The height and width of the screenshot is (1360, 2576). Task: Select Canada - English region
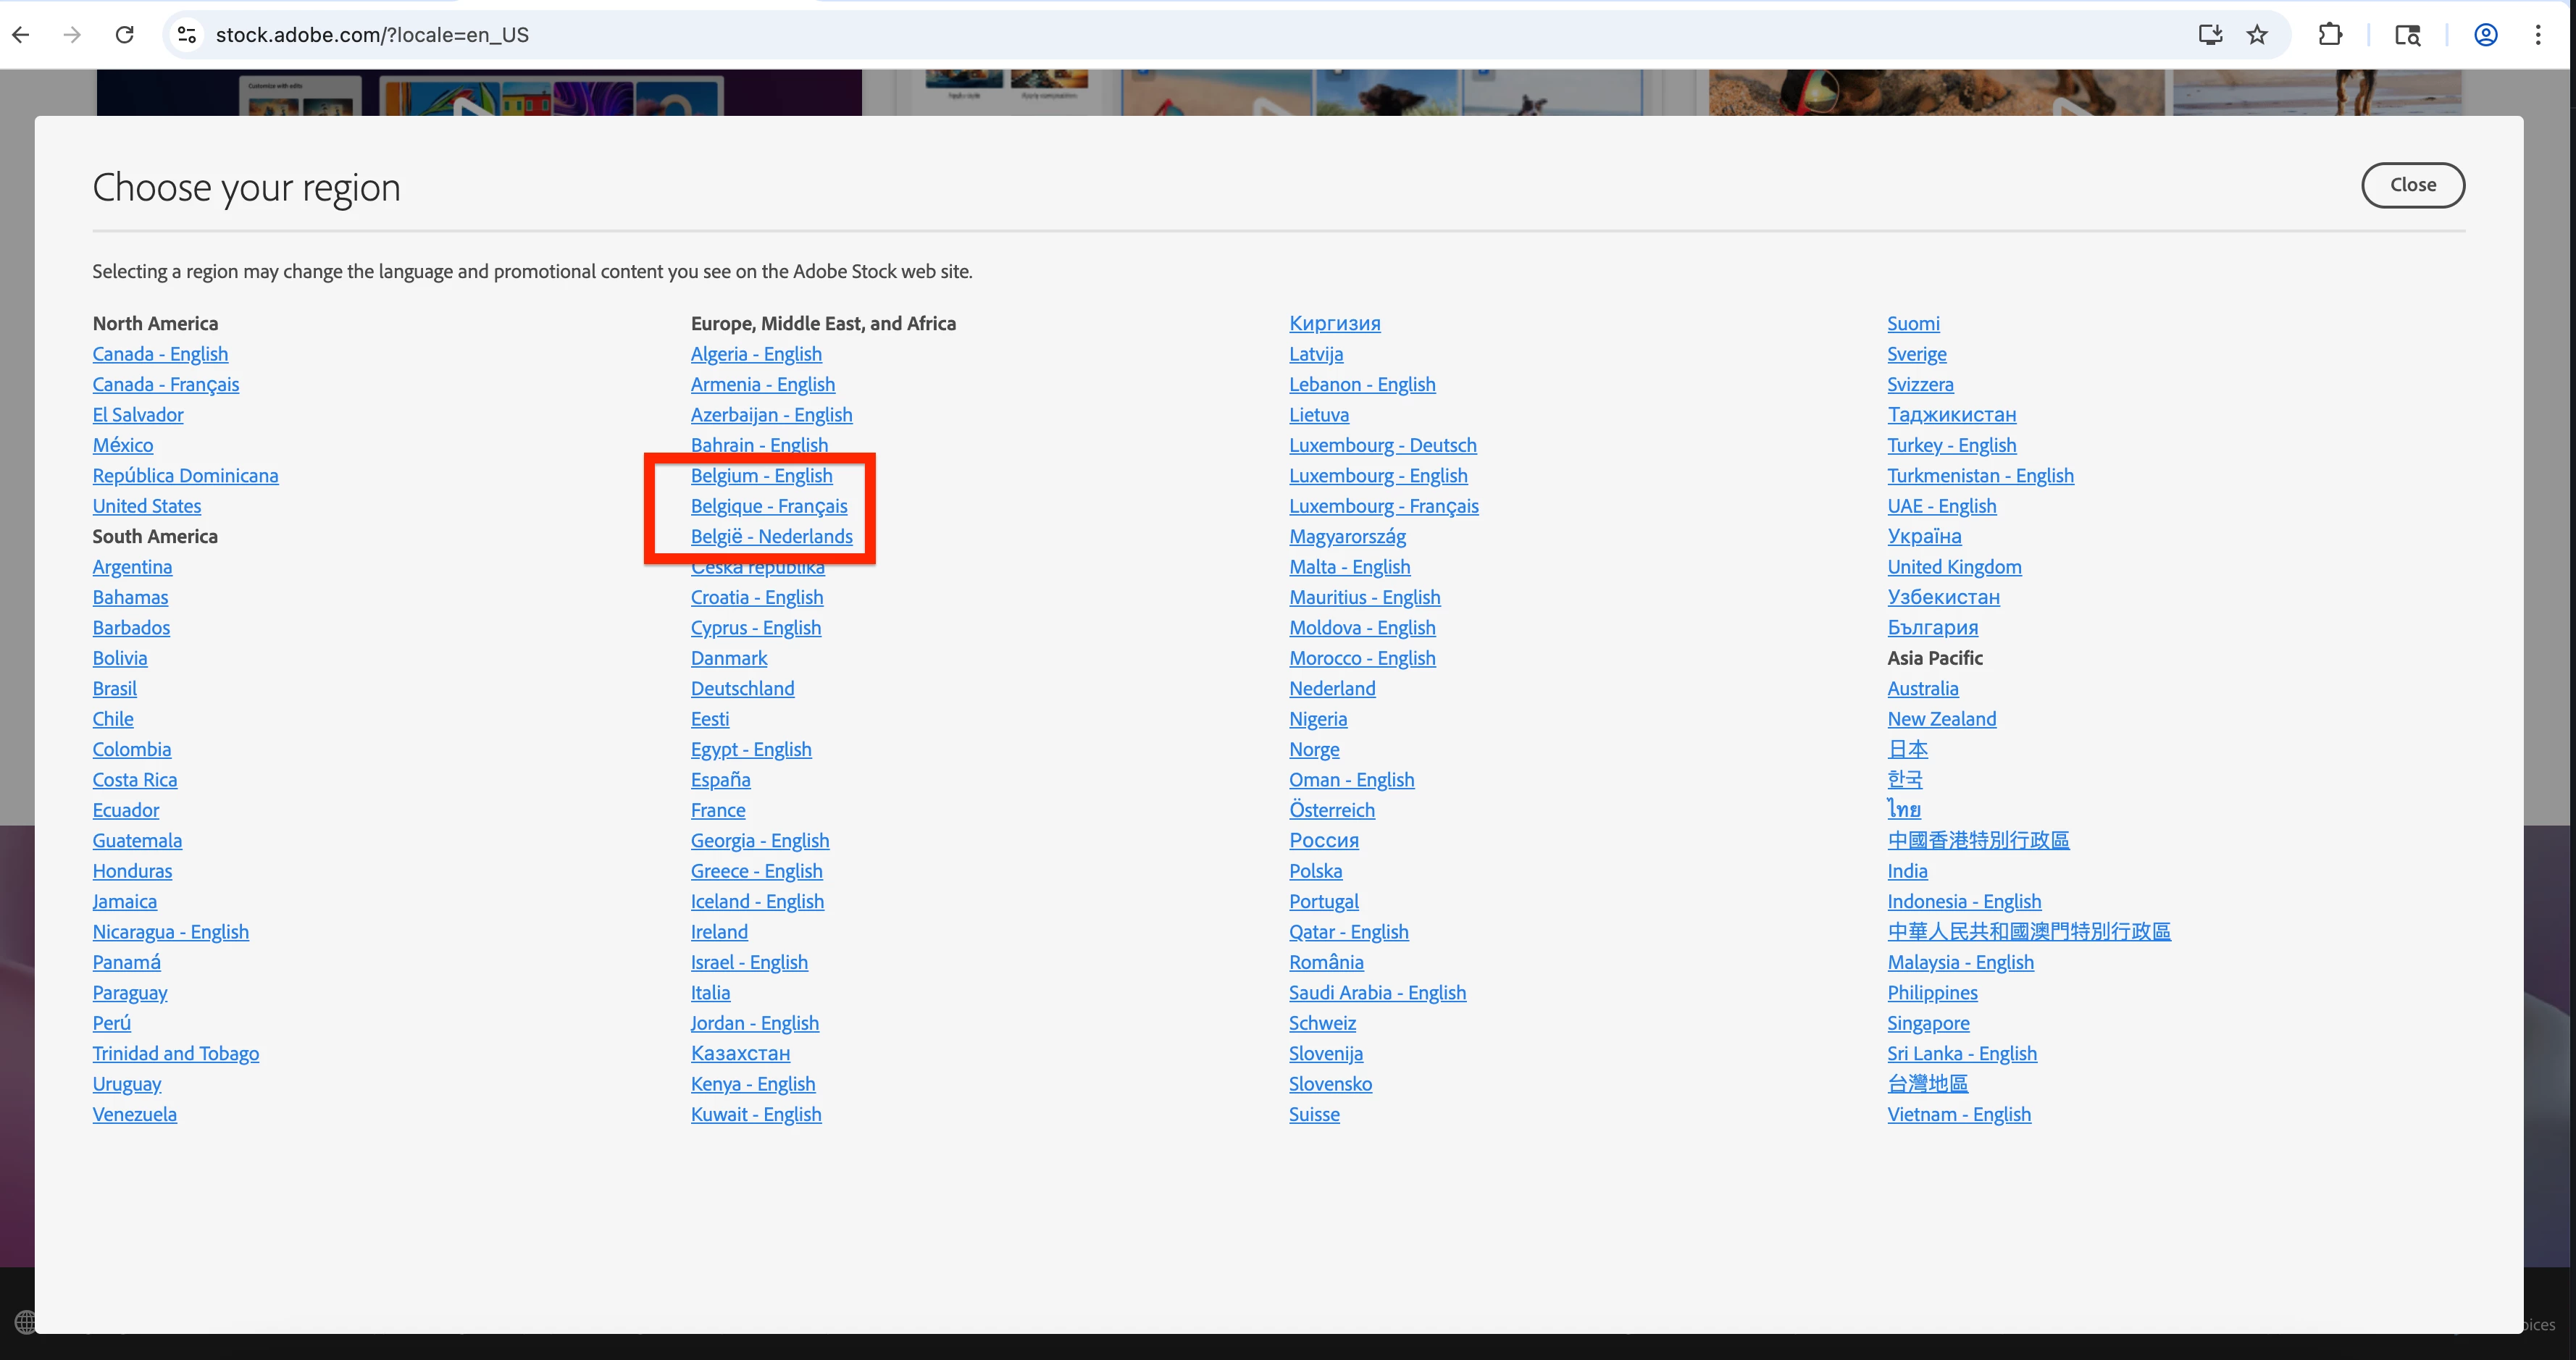click(x=160, y=354)
